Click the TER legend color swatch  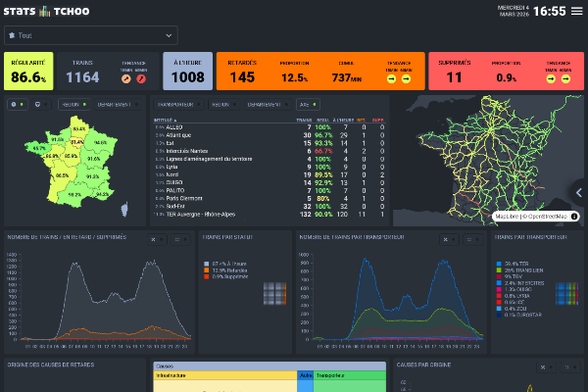[499, 264]
